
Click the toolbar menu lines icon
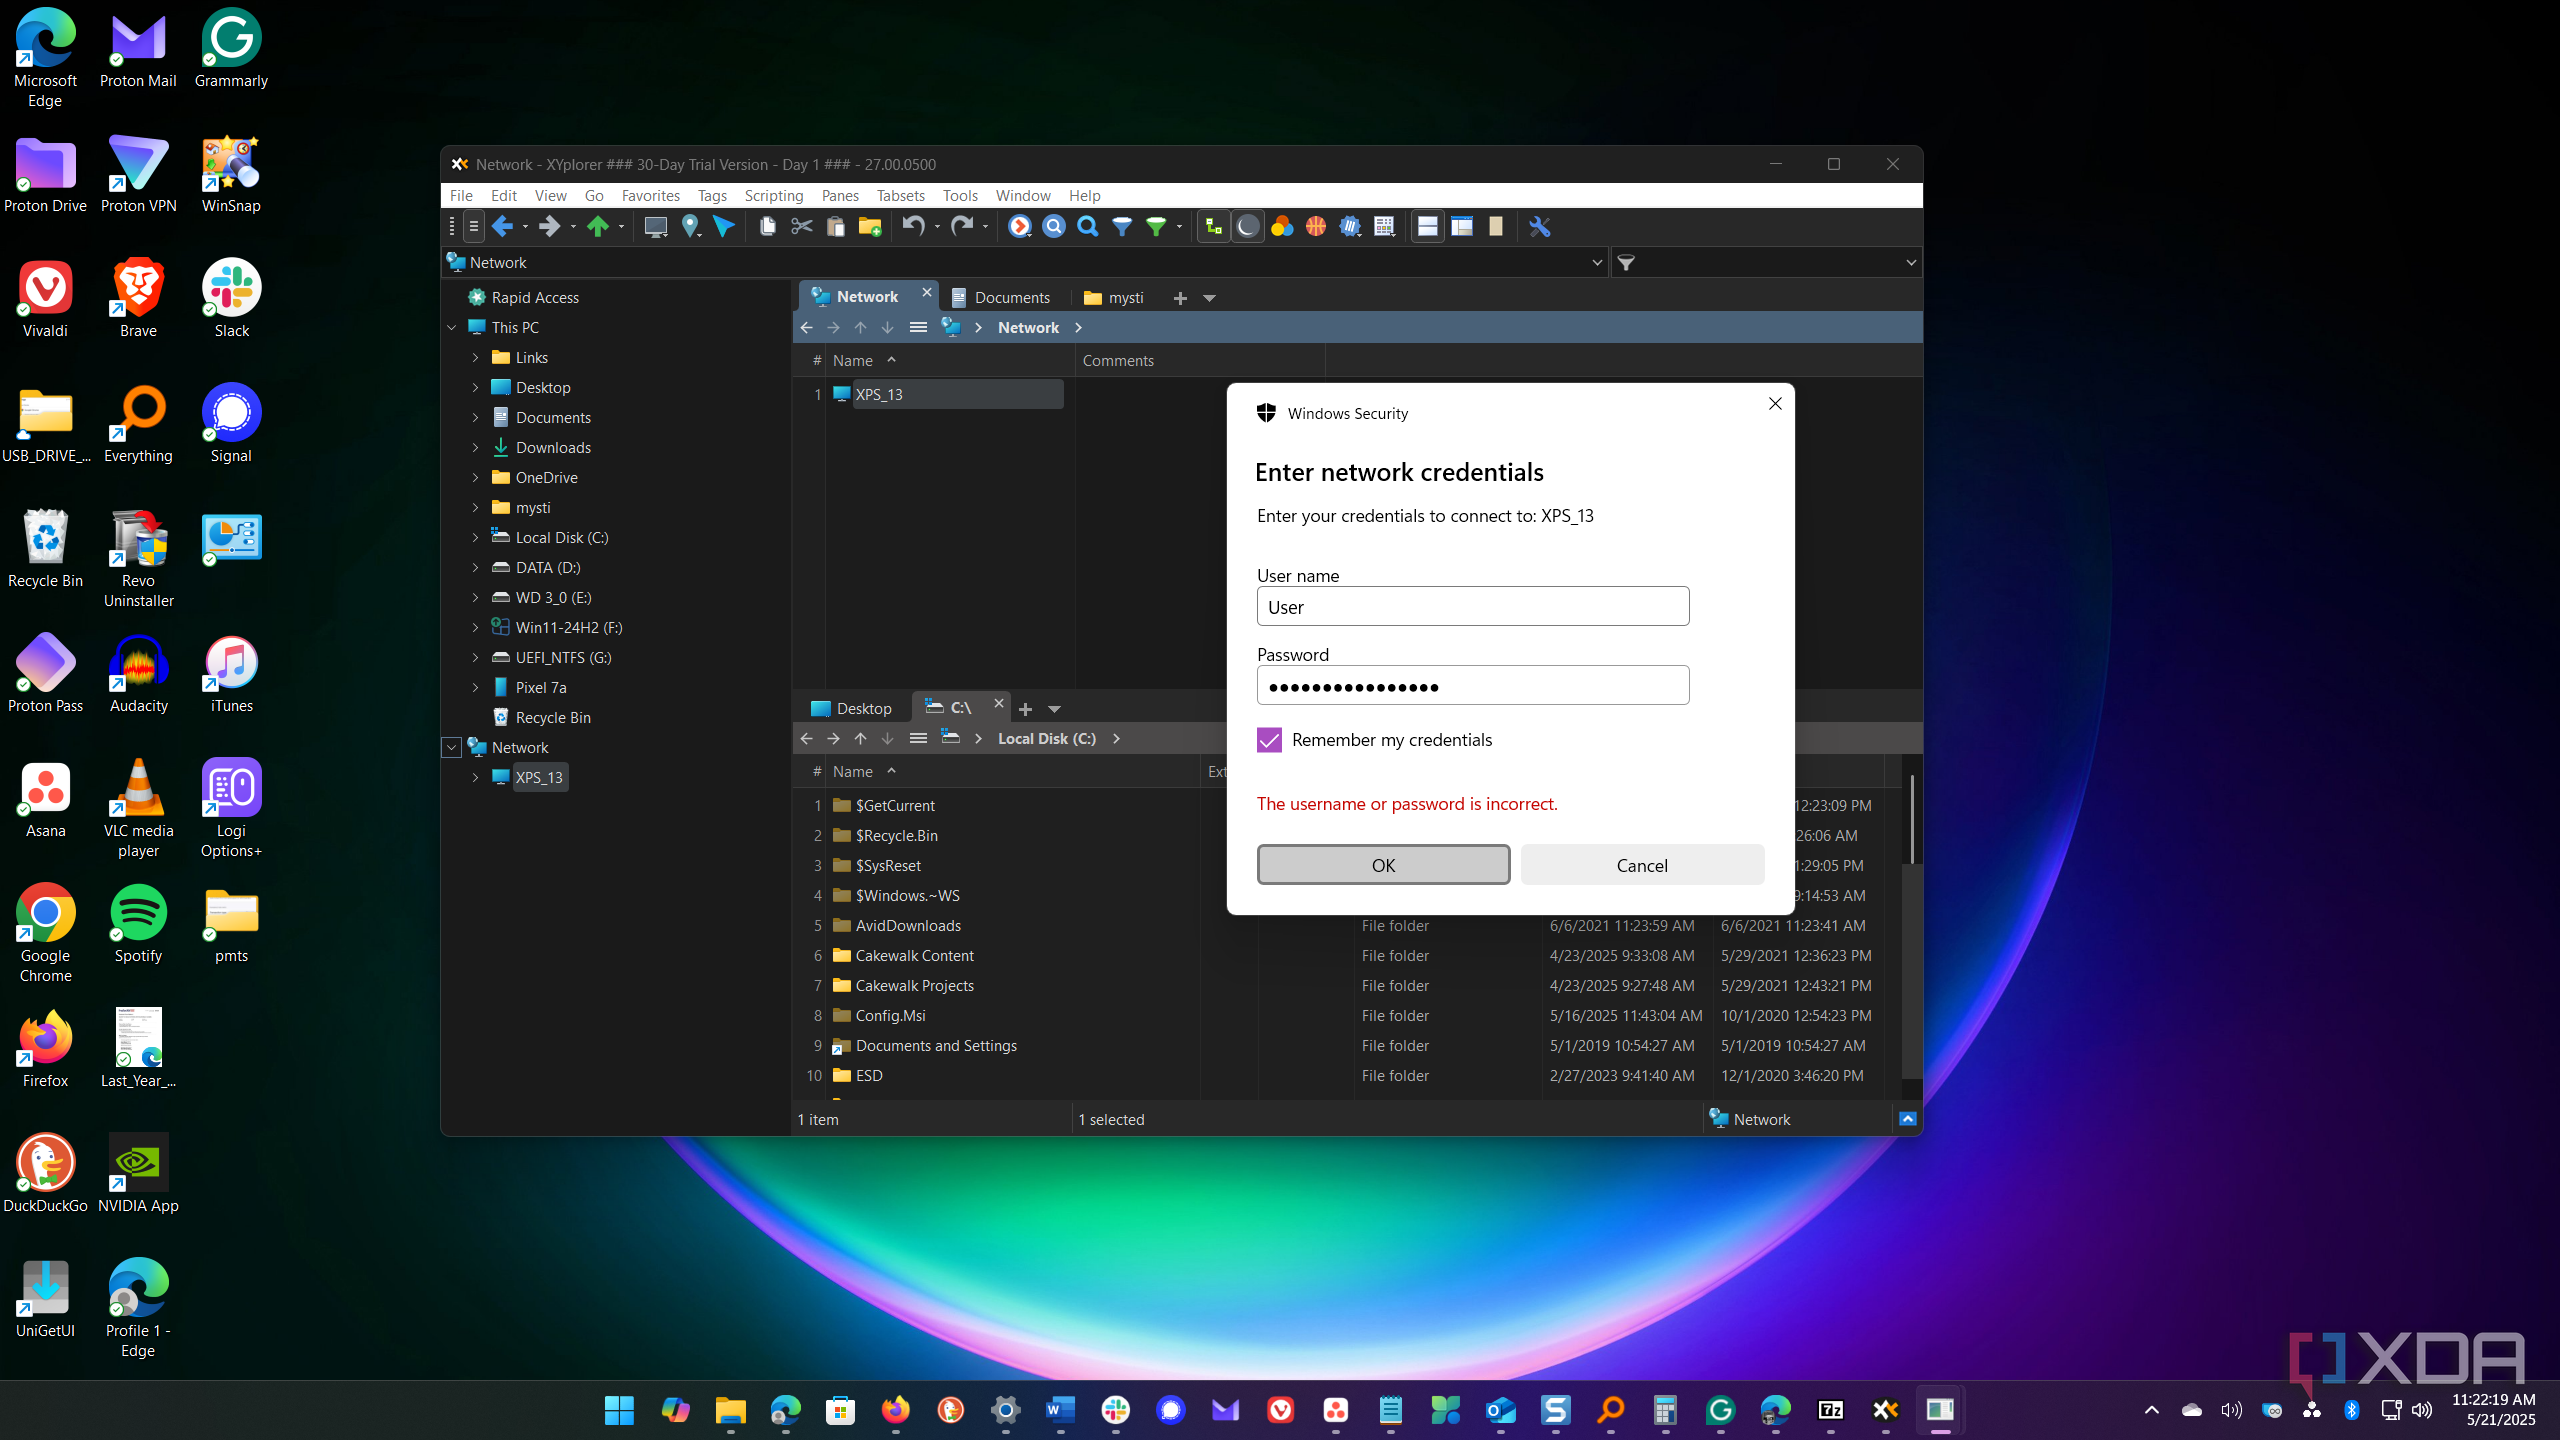point(474,227)
